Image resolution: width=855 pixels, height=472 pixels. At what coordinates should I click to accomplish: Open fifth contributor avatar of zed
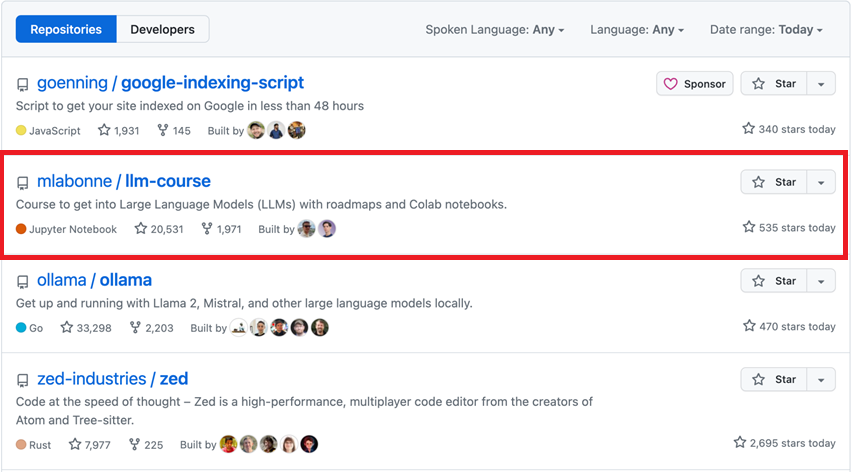pyautogui.click(x=309, y=444)
